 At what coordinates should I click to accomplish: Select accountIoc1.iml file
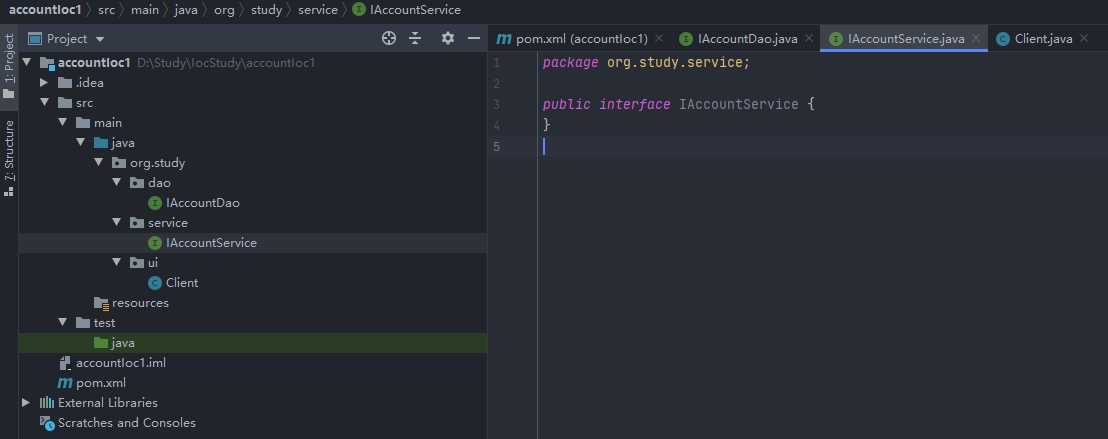tap(121, 363)
